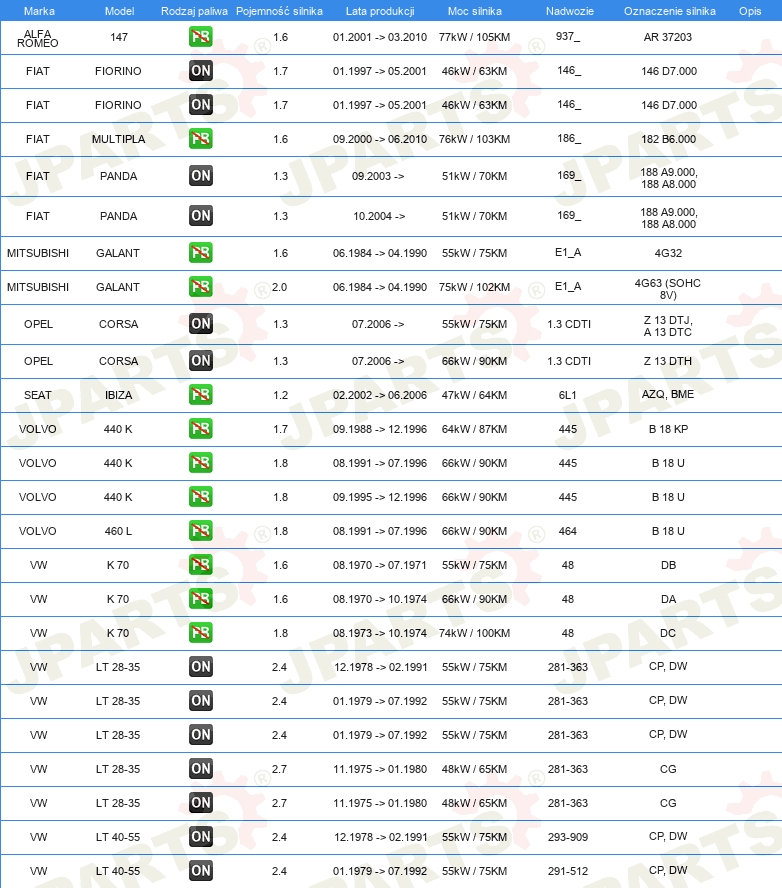Click body code 293-909
The image size is (782, 888).
(567, 836)
